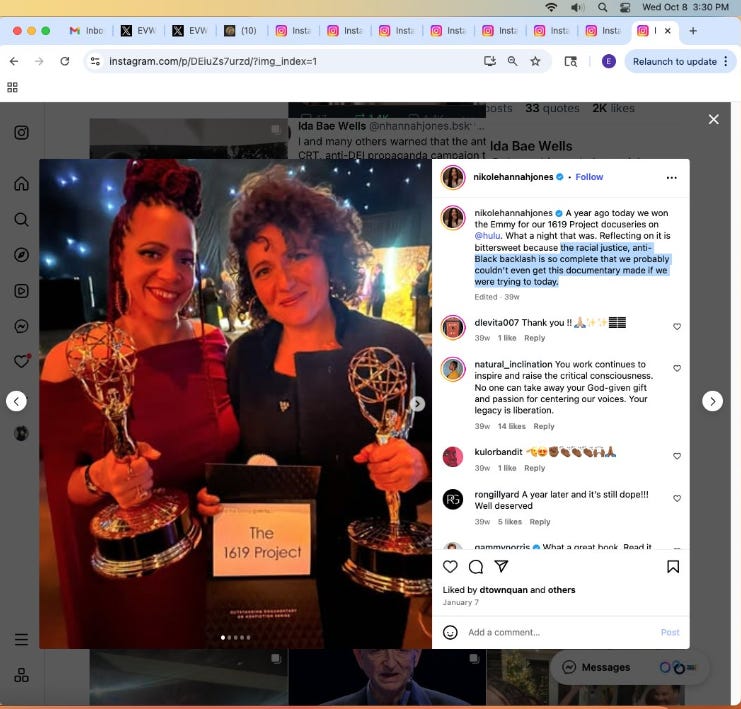Click the comment bubble icon under post
The image size is (741, 709).
tap(476, 566)
